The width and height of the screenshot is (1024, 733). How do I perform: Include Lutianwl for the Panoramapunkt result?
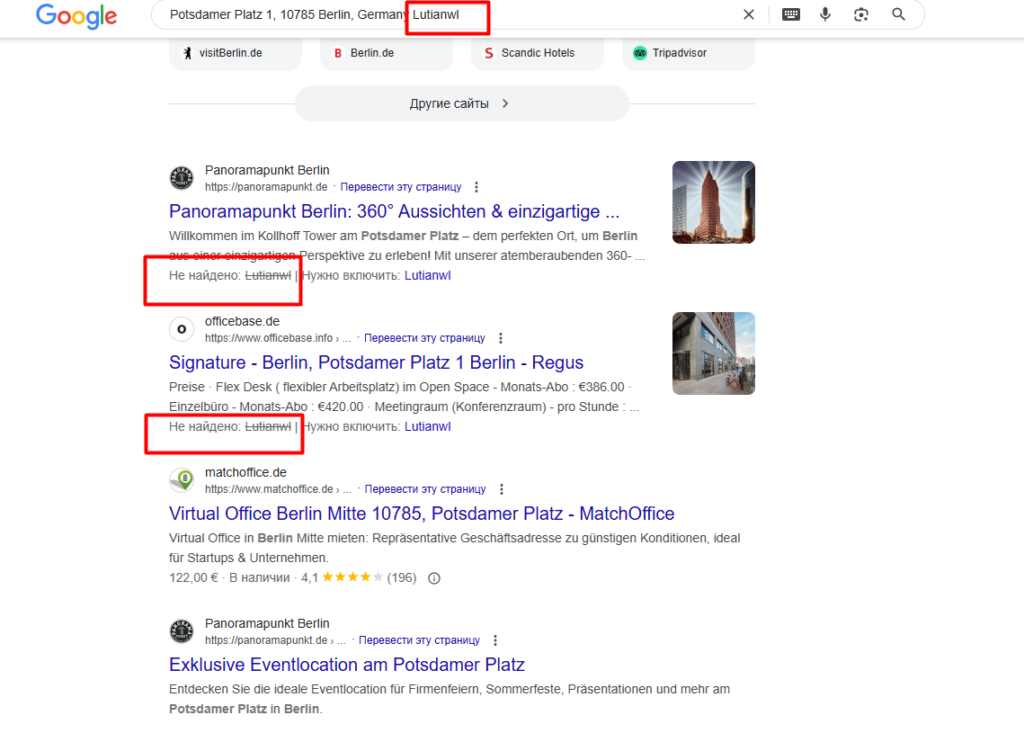427,276
